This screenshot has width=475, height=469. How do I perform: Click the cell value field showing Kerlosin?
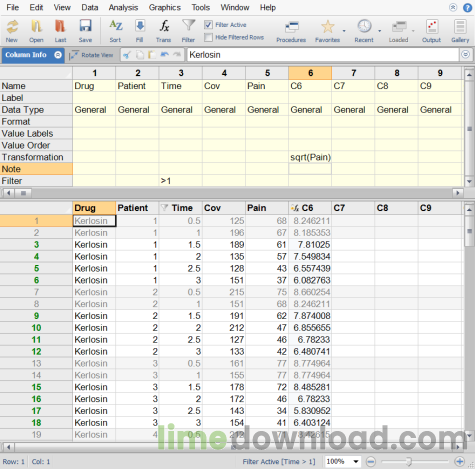tap(323, 55)
